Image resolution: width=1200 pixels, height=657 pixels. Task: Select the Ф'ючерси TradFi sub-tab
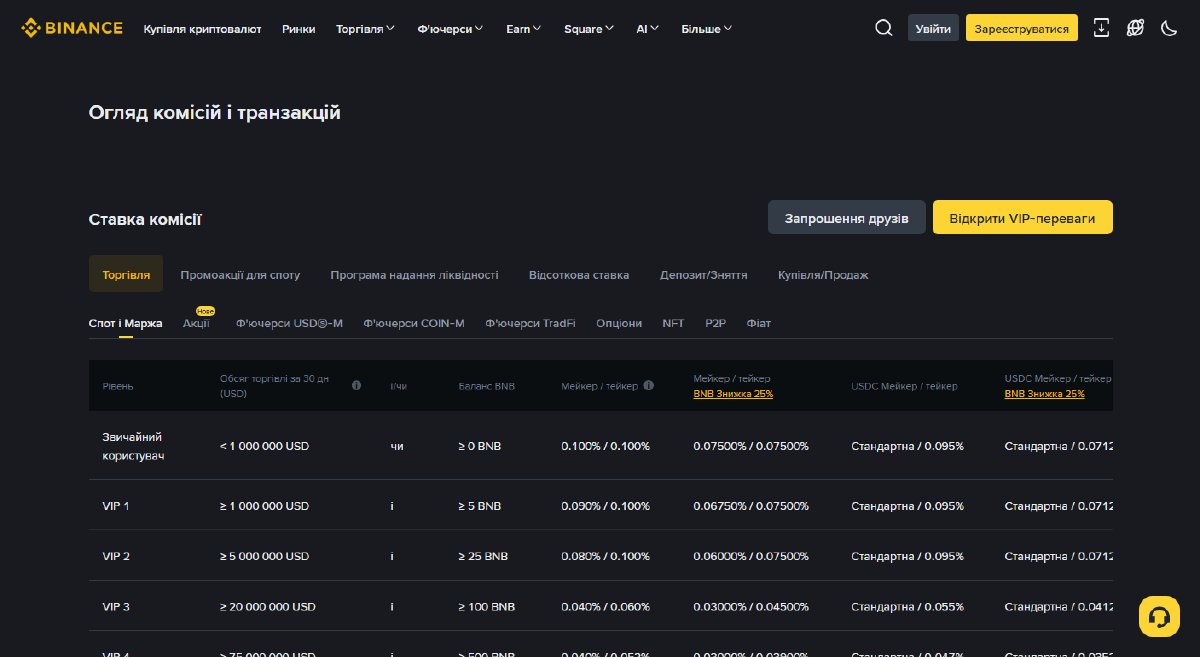coord(530,323)
